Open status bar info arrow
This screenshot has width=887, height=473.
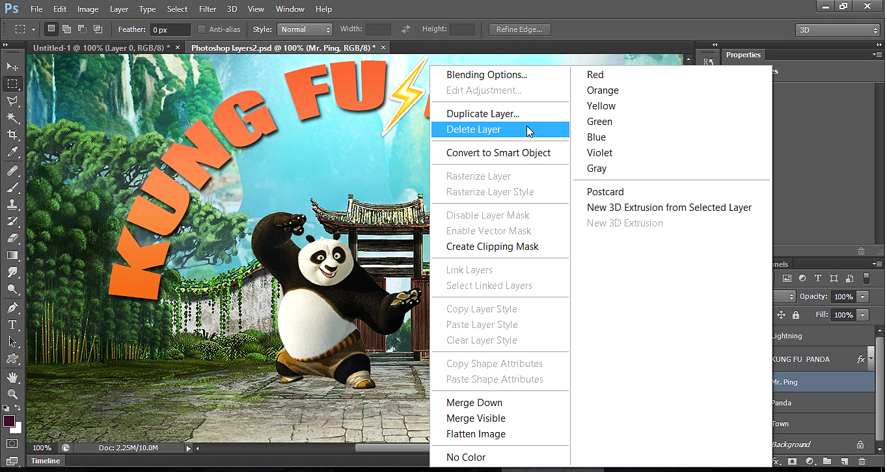coord(188,448)
